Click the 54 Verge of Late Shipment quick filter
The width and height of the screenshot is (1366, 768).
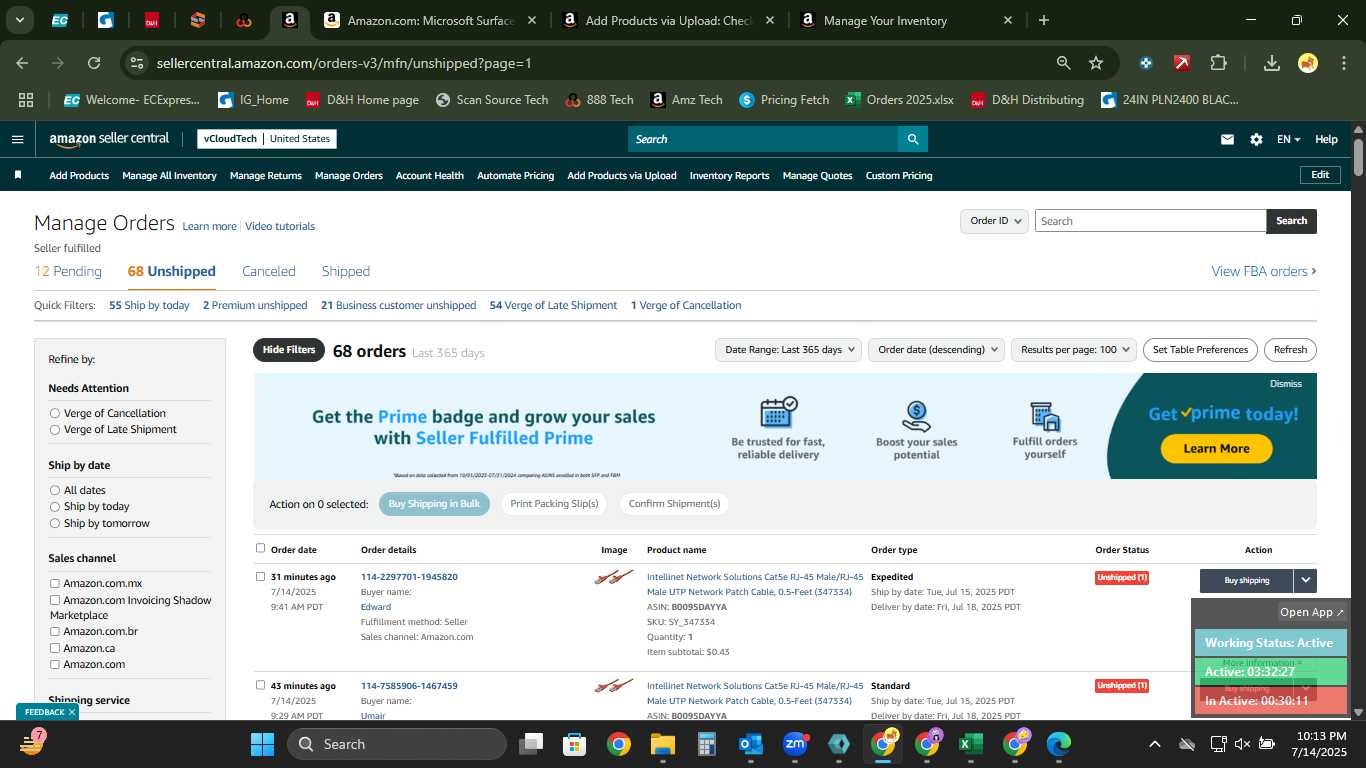(553, 305)
